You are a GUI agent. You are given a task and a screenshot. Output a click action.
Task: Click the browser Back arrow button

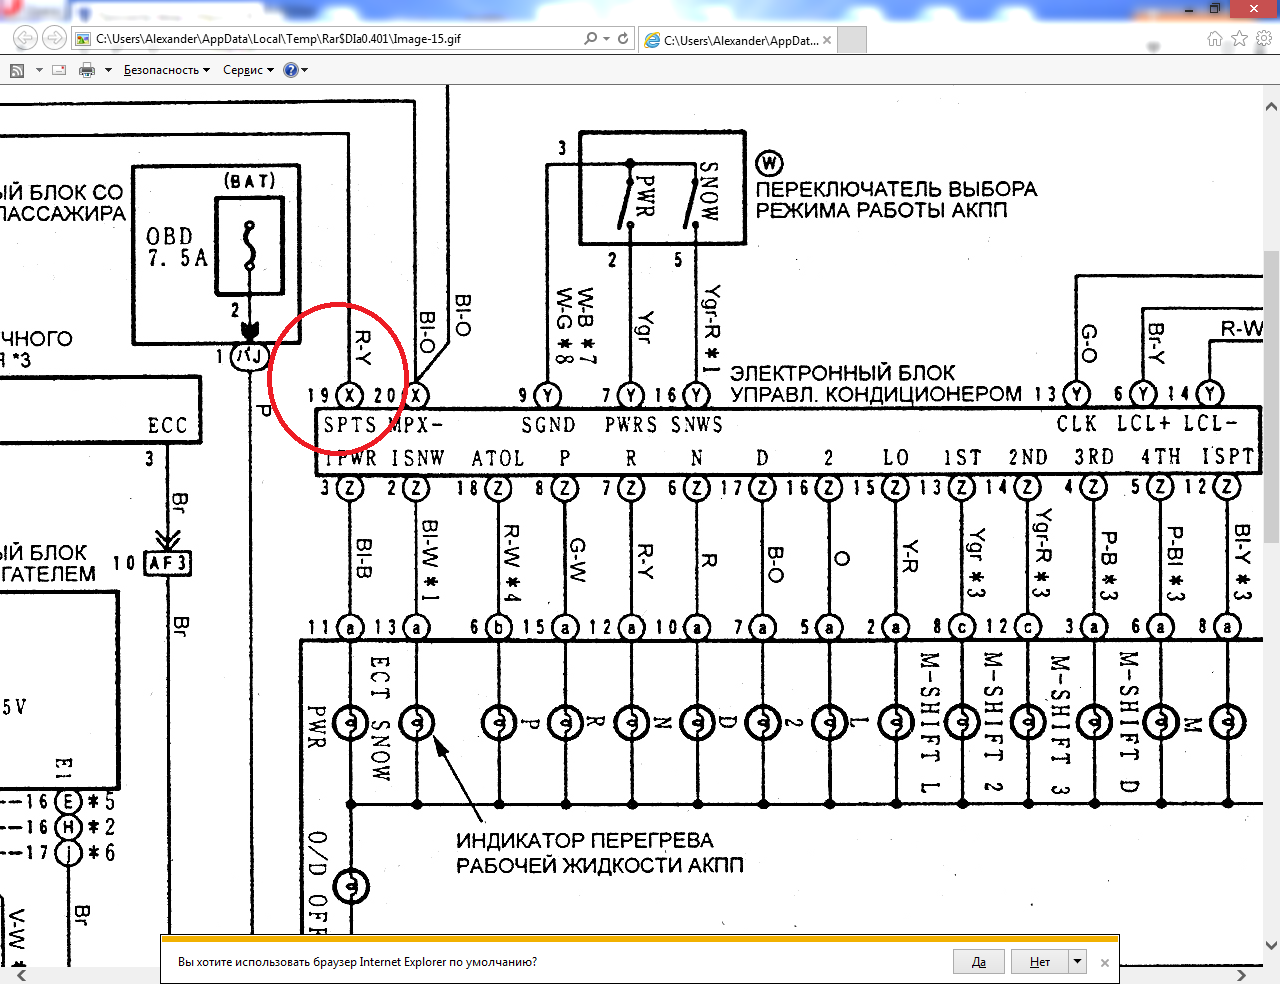[x=25, y=39]
